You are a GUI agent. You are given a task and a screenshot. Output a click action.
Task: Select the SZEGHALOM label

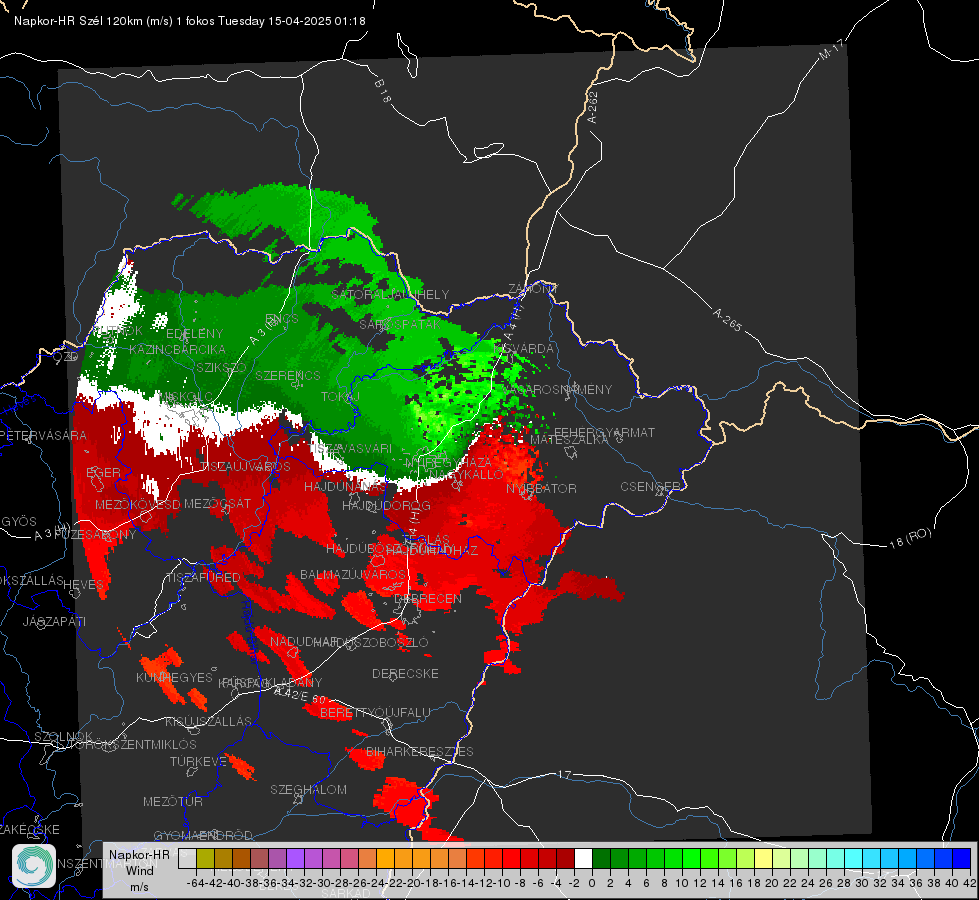308,789
